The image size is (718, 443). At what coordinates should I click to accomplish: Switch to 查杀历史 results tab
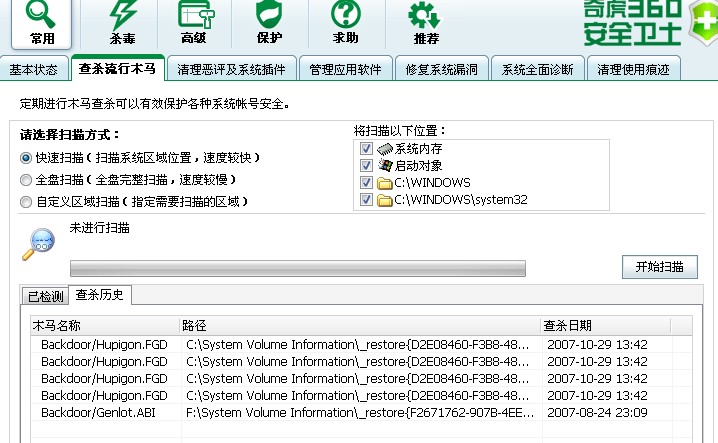point(99,295)
